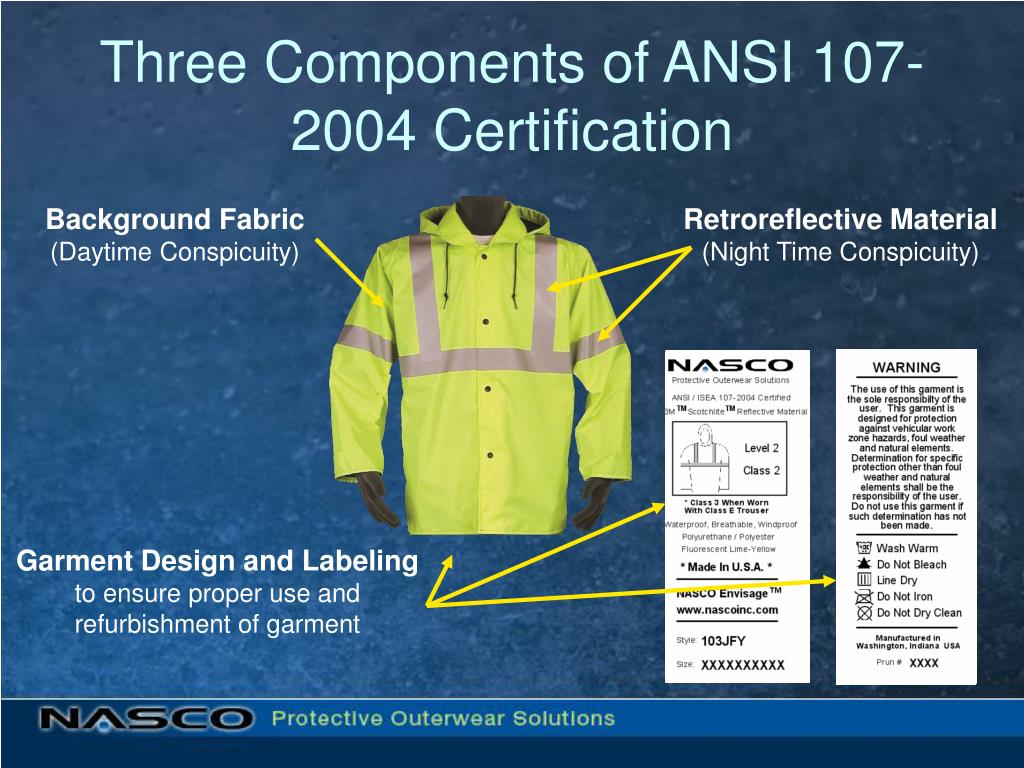The width and height of the screenshot is (1024, 768).
Task: Click 'ANSI / ISEA 107-2004 Certified' line
Action: [731, 397]
